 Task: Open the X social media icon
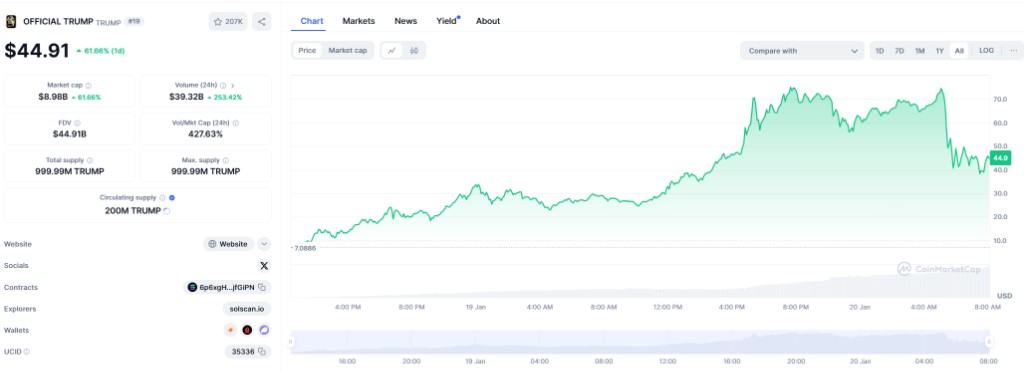pos(264,266)
